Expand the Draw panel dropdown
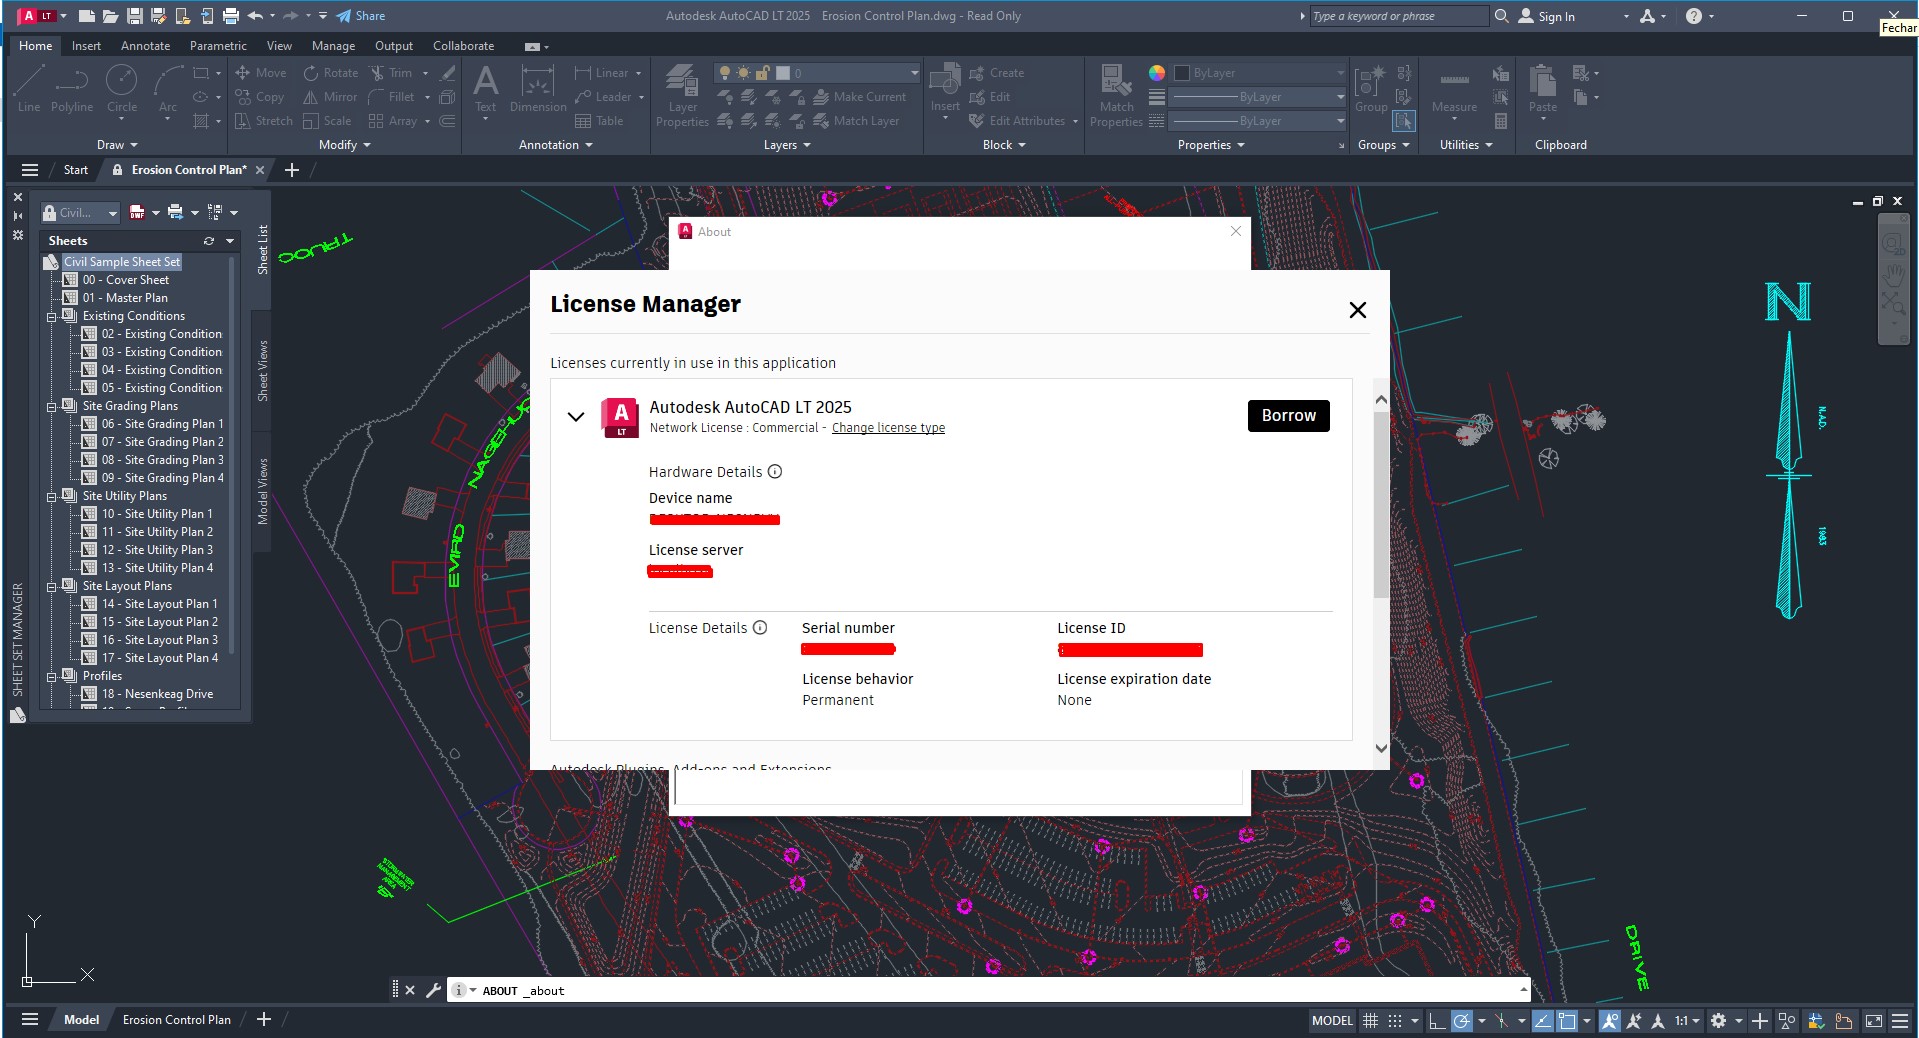Image resolution: width=1919 pixels, height=1038 pixels. pos(117,145)
